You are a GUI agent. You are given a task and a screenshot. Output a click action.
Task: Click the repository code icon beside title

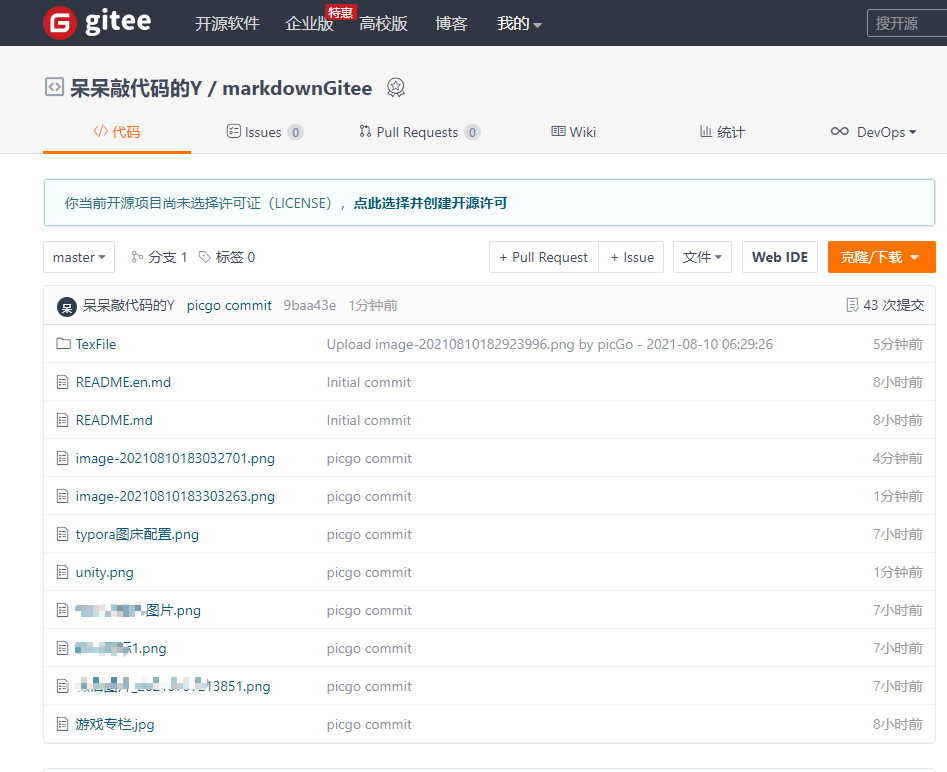(x=54, y=87)
